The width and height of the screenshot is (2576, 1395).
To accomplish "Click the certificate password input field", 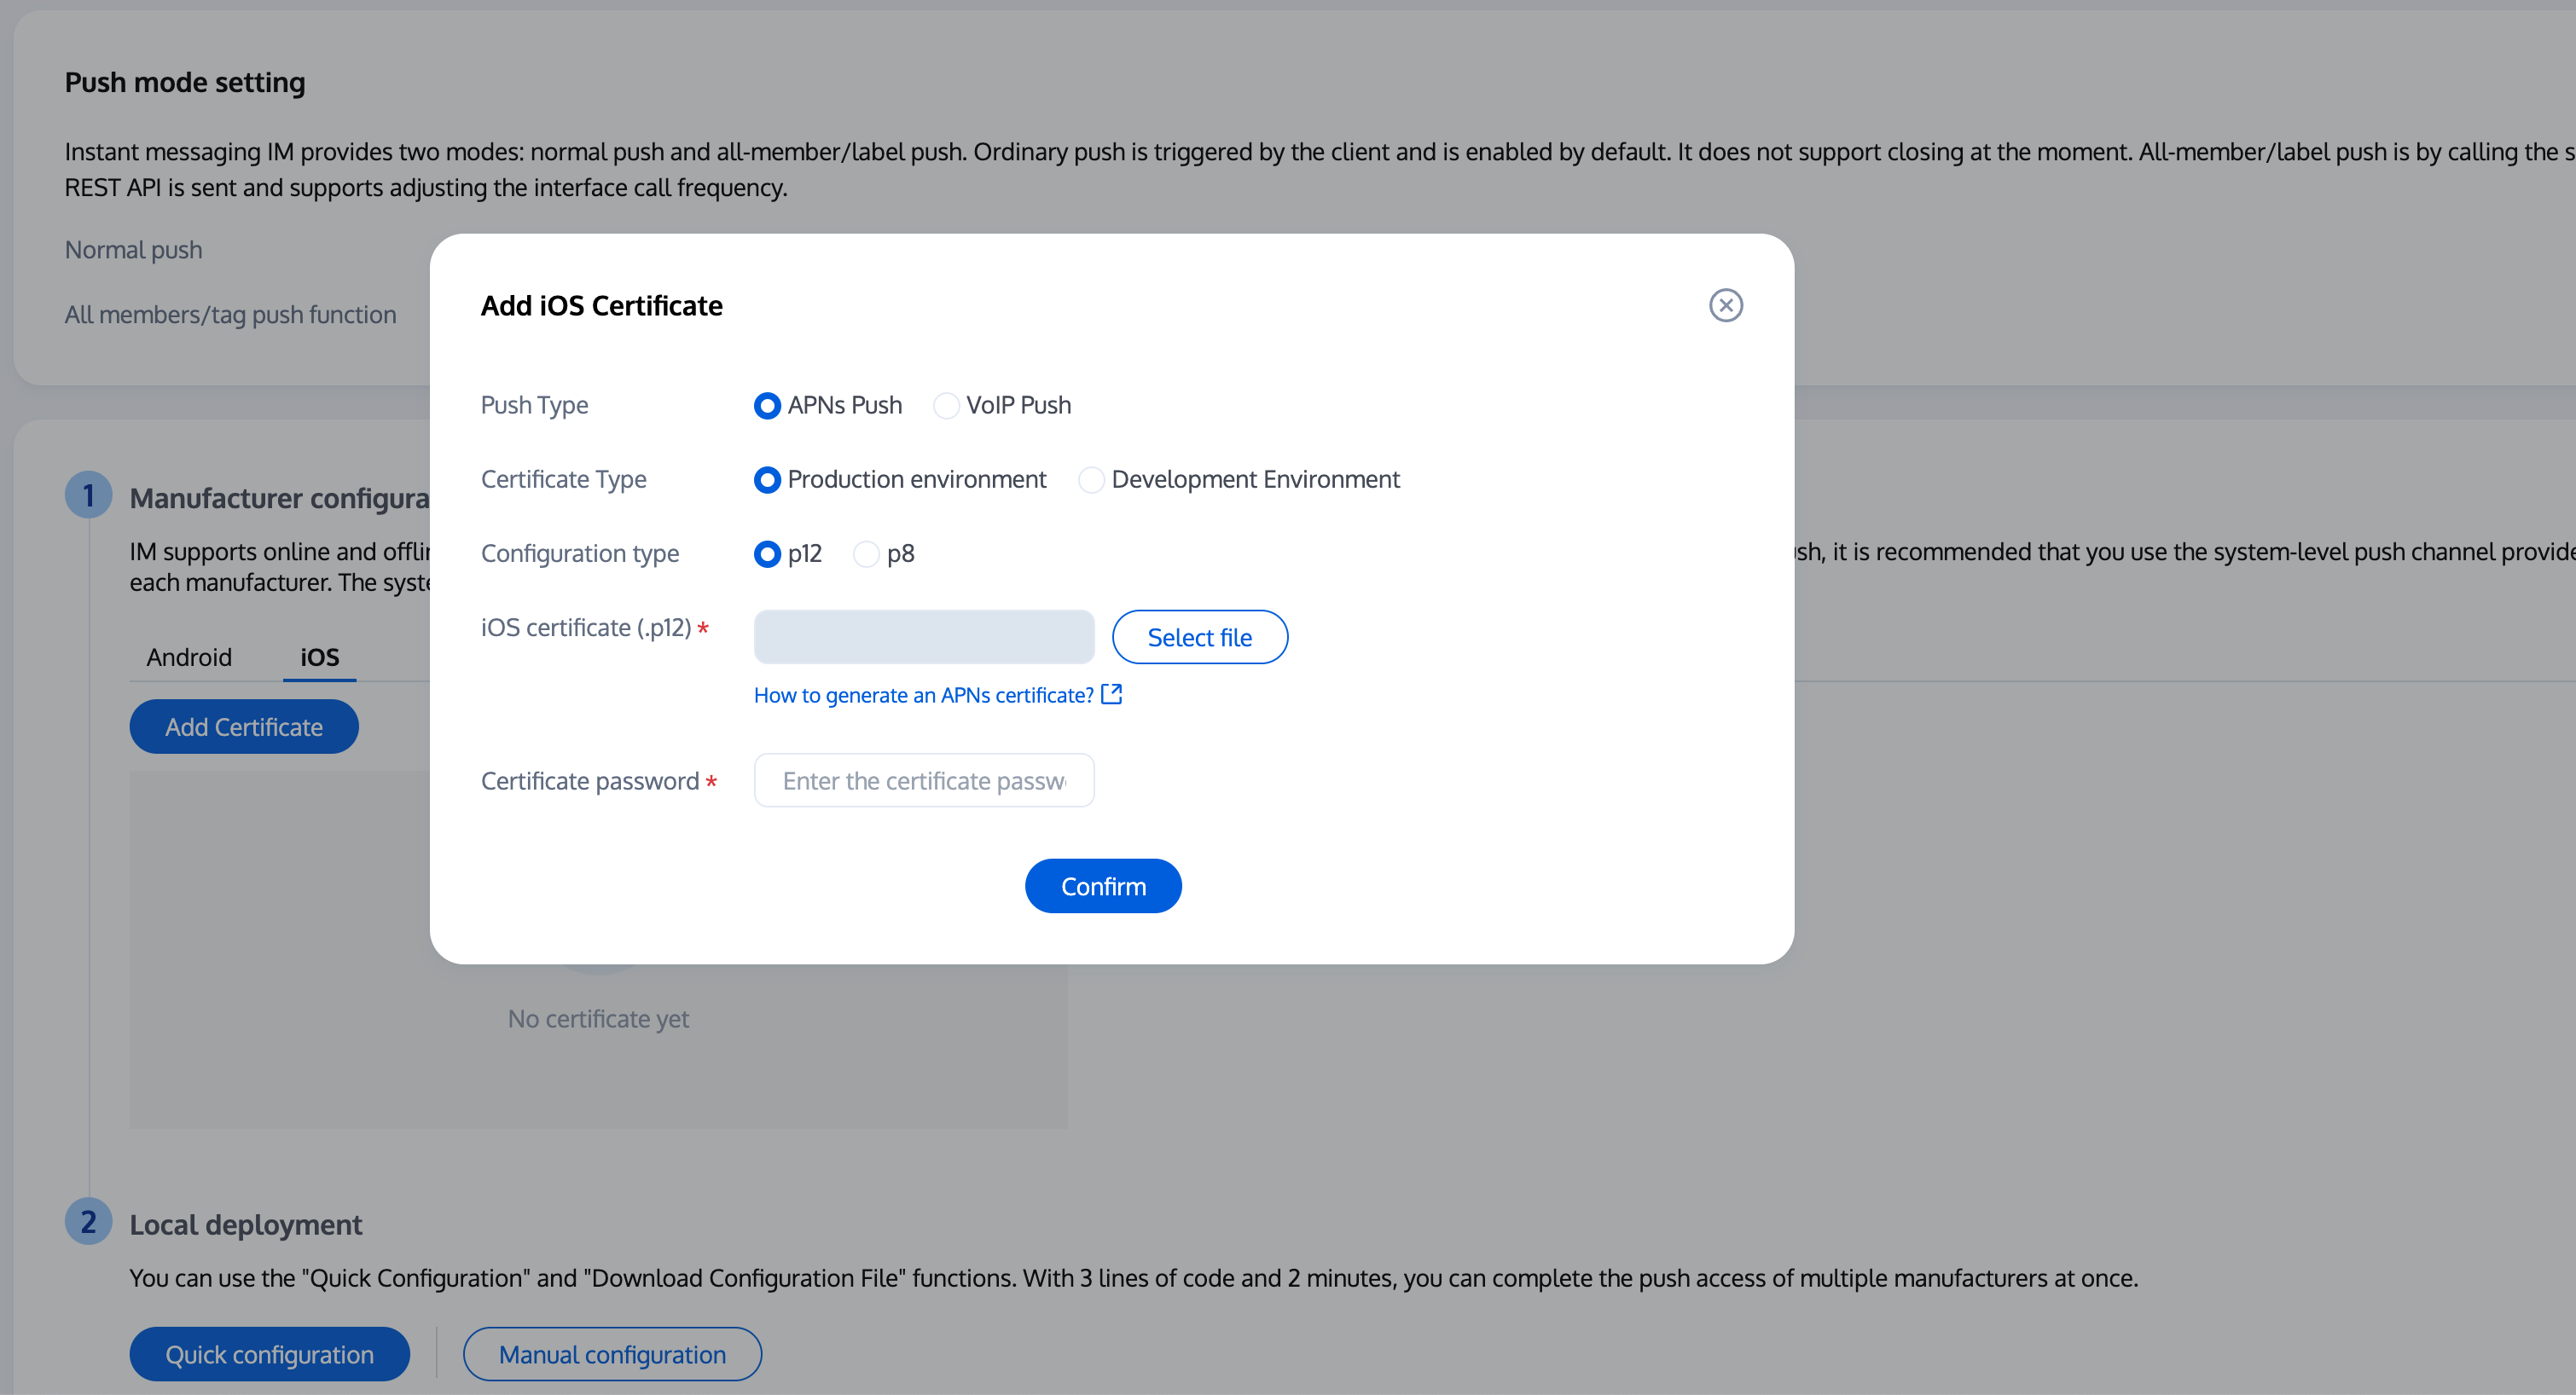I will pyautogui.click(x=923, y=780).
